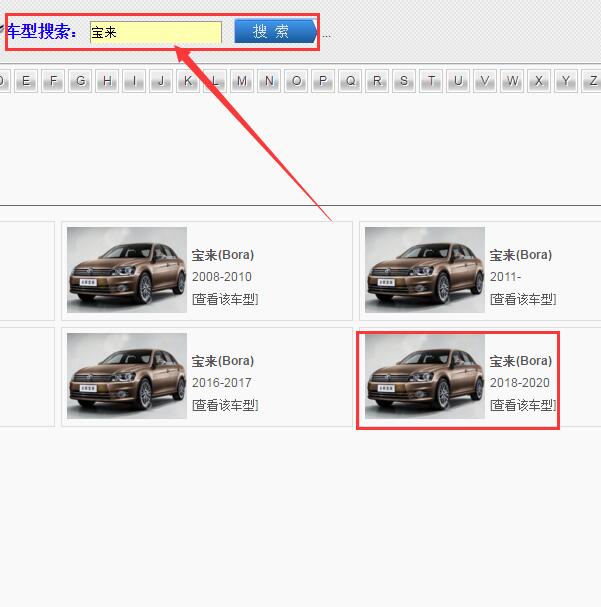This screenshot has width=601, height=607.
Task: Filter models by letter V
Action: click(x=485, y=81)
